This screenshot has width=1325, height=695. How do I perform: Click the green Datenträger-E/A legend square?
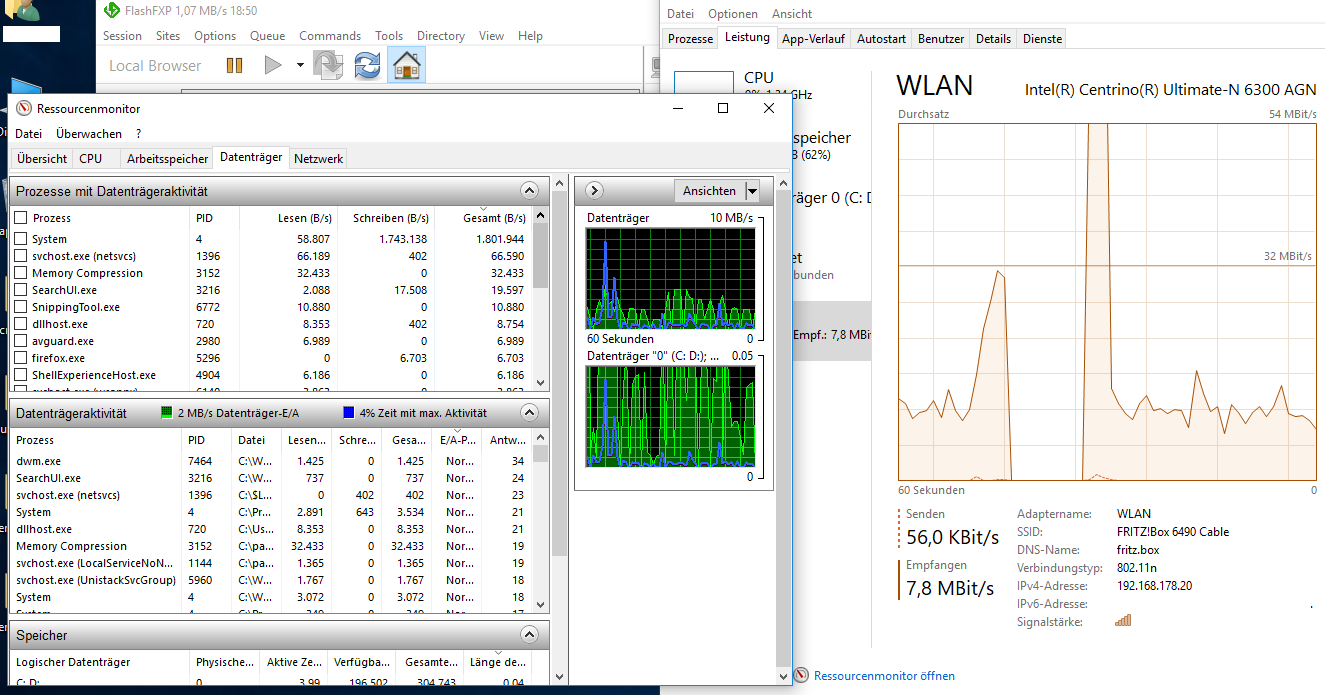pyautogui.click(x=167, y=413)
